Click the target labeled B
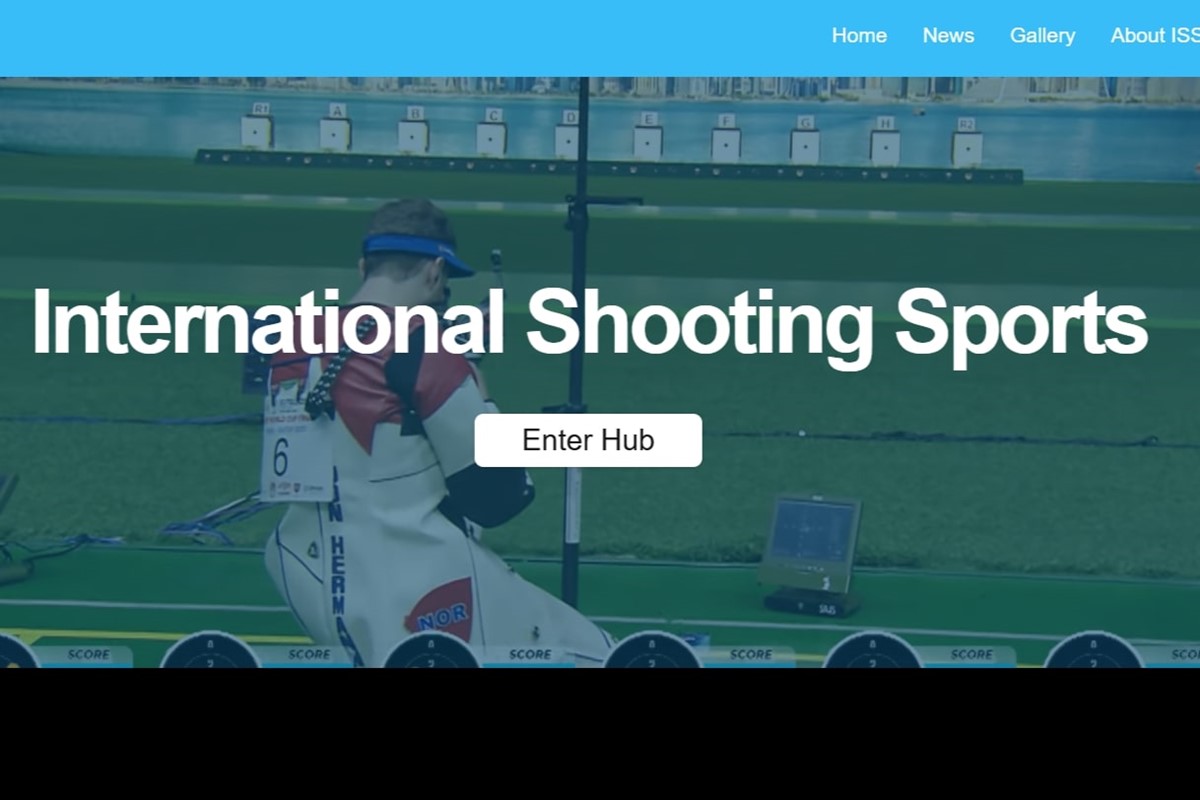Viewport: 1200px width, 800px height. coord(413,135)
